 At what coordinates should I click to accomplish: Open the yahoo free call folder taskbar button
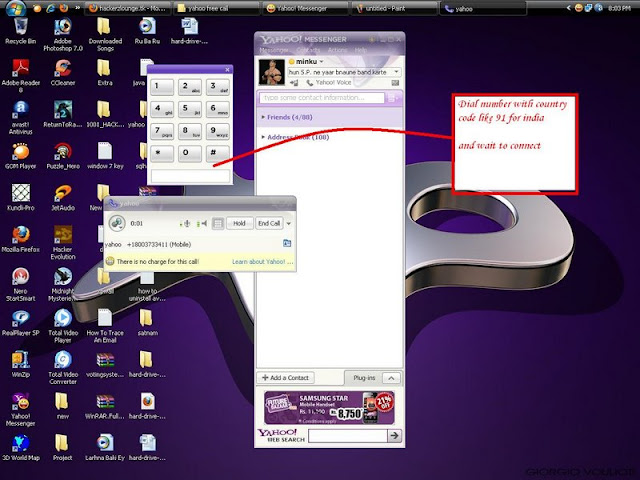(216, 8)
